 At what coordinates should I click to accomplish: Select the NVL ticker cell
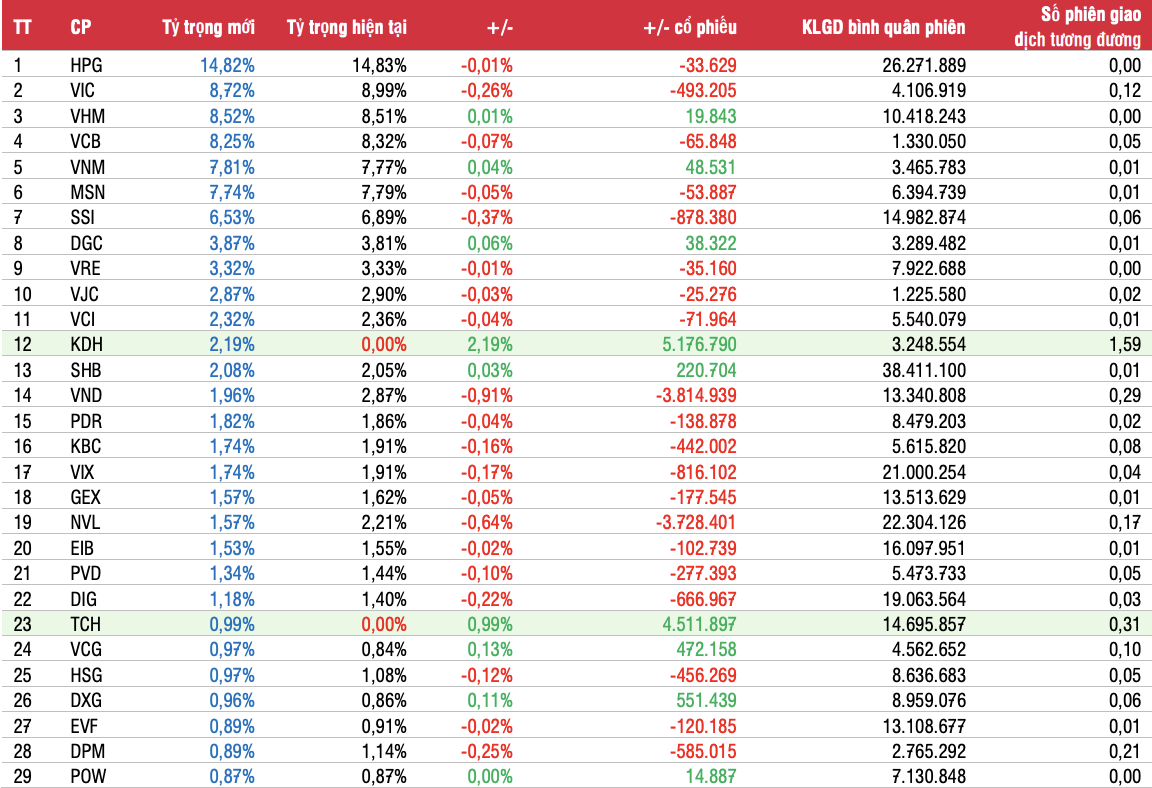85,522
